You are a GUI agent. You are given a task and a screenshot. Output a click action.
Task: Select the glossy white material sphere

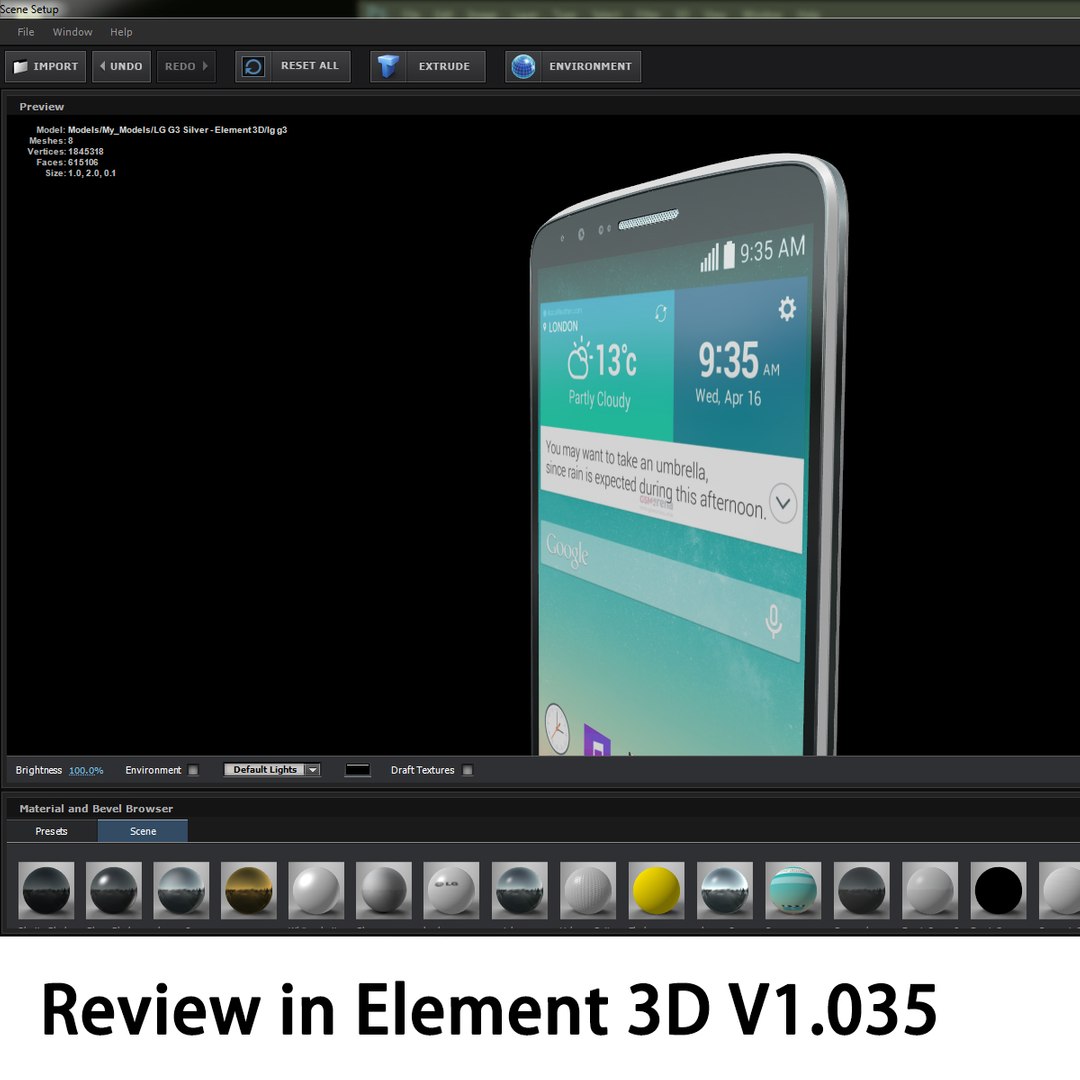pos(316,890)
